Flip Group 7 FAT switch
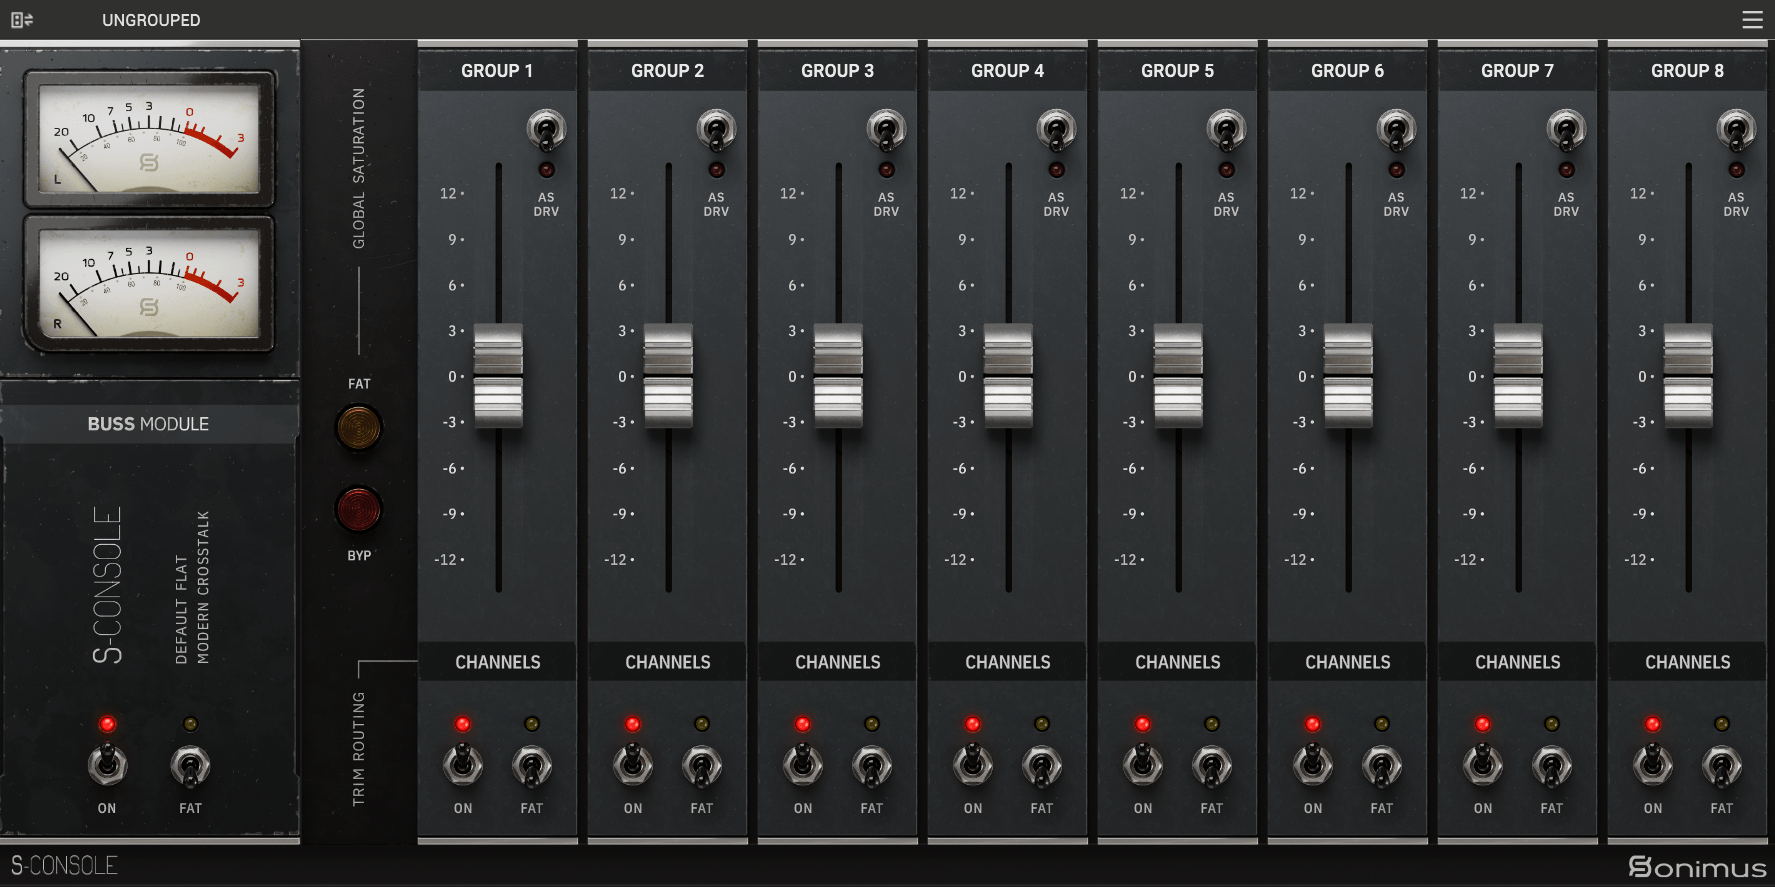The width and height of the screenshot is (1775, 887). [x=1552, y=765]
